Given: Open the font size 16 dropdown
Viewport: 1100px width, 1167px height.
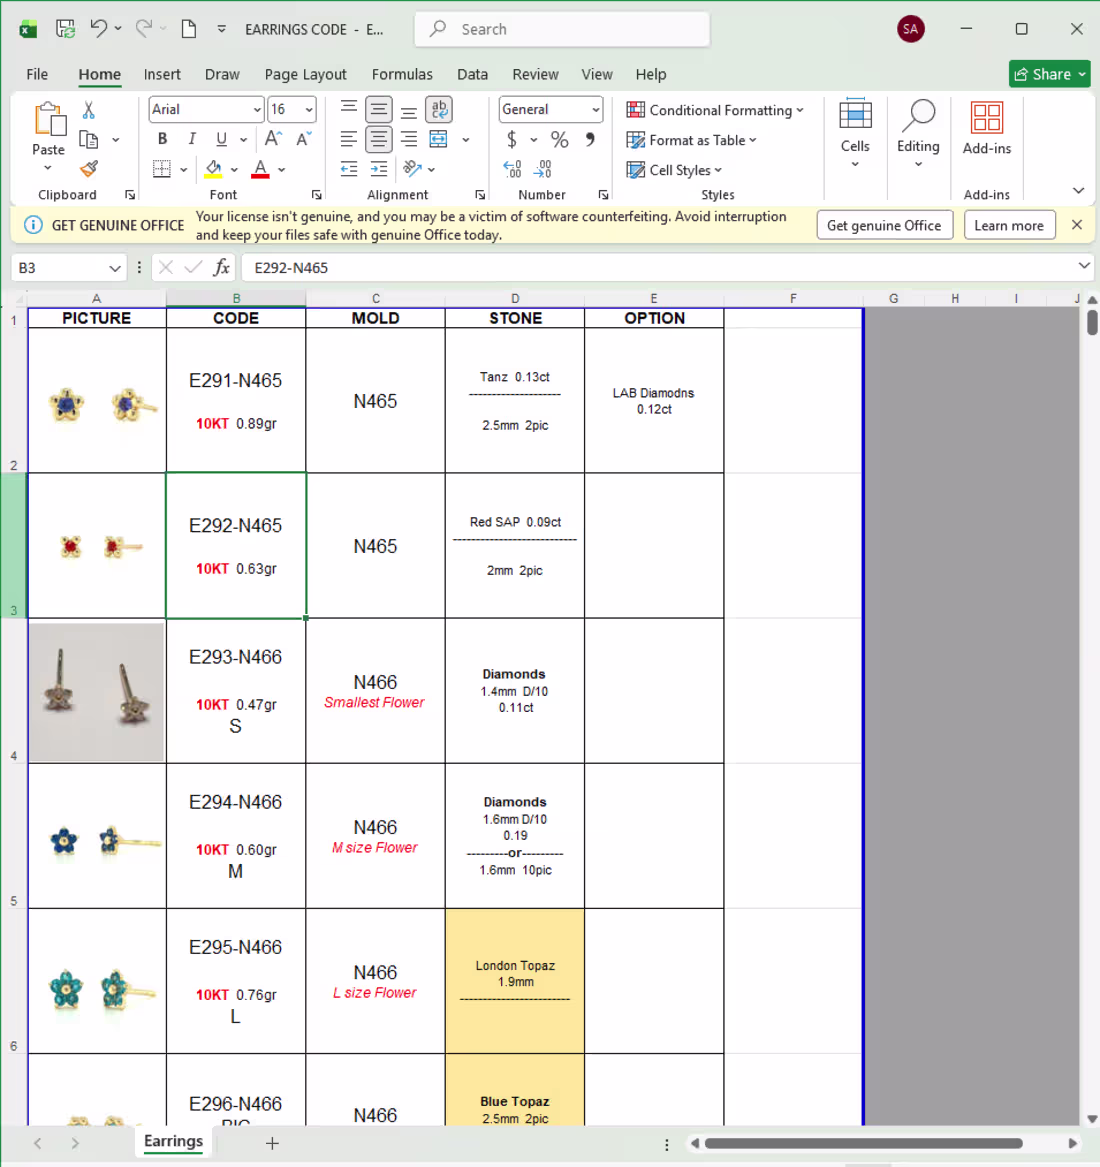Looking at the screenshot, I should [308, 109].
